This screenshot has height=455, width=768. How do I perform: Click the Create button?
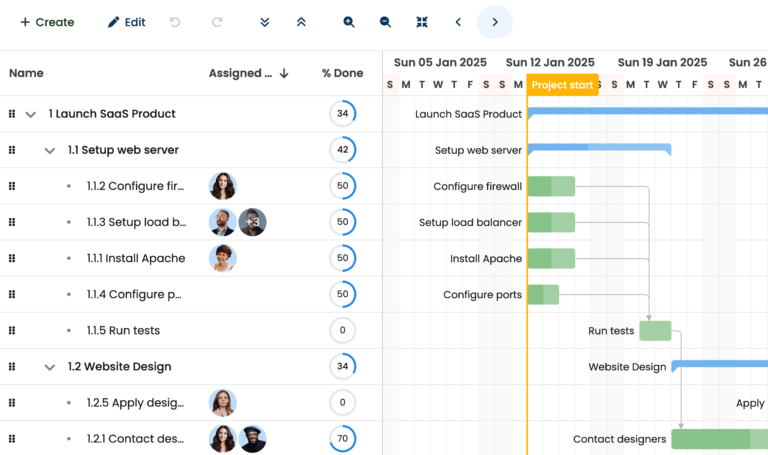pos(47,22)
